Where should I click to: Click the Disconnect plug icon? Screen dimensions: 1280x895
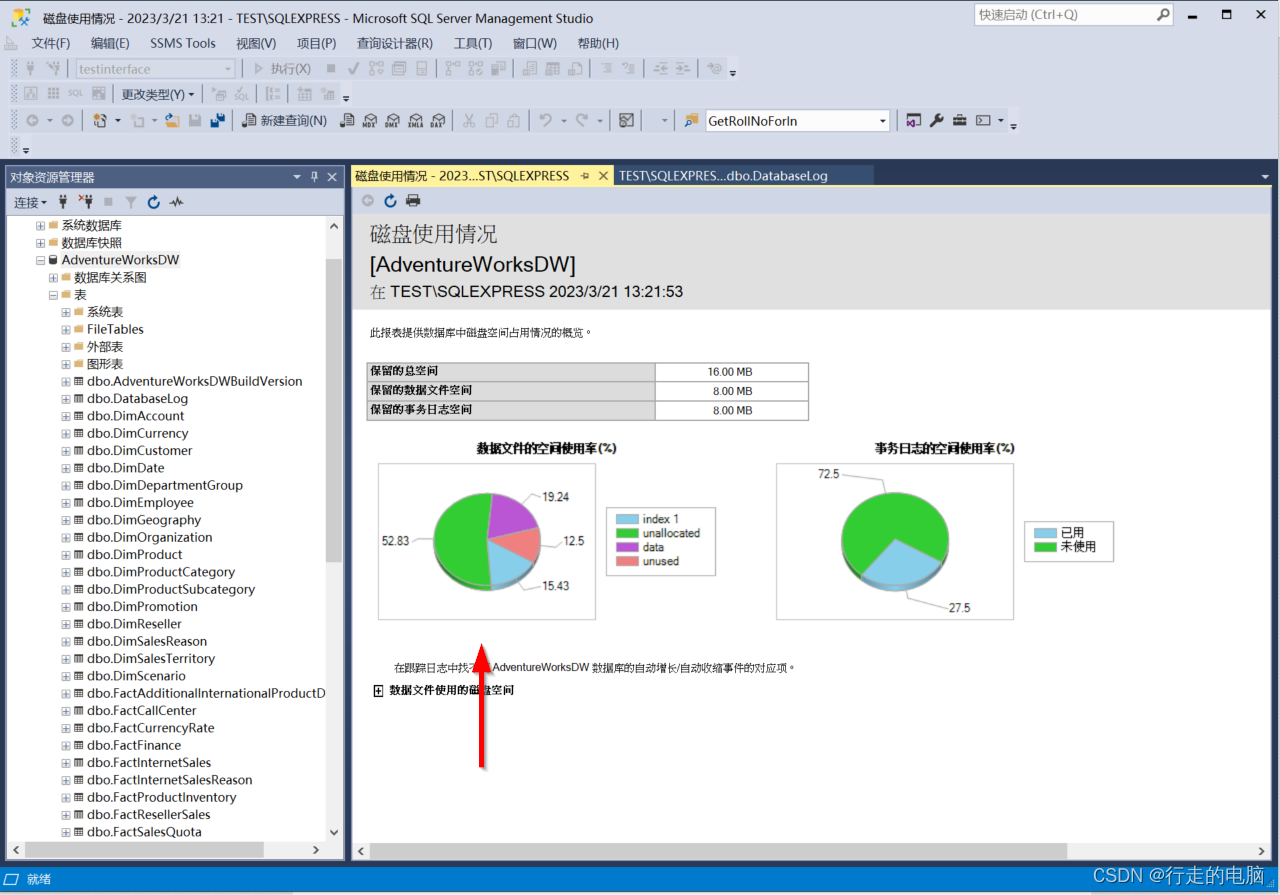(85, 202)
